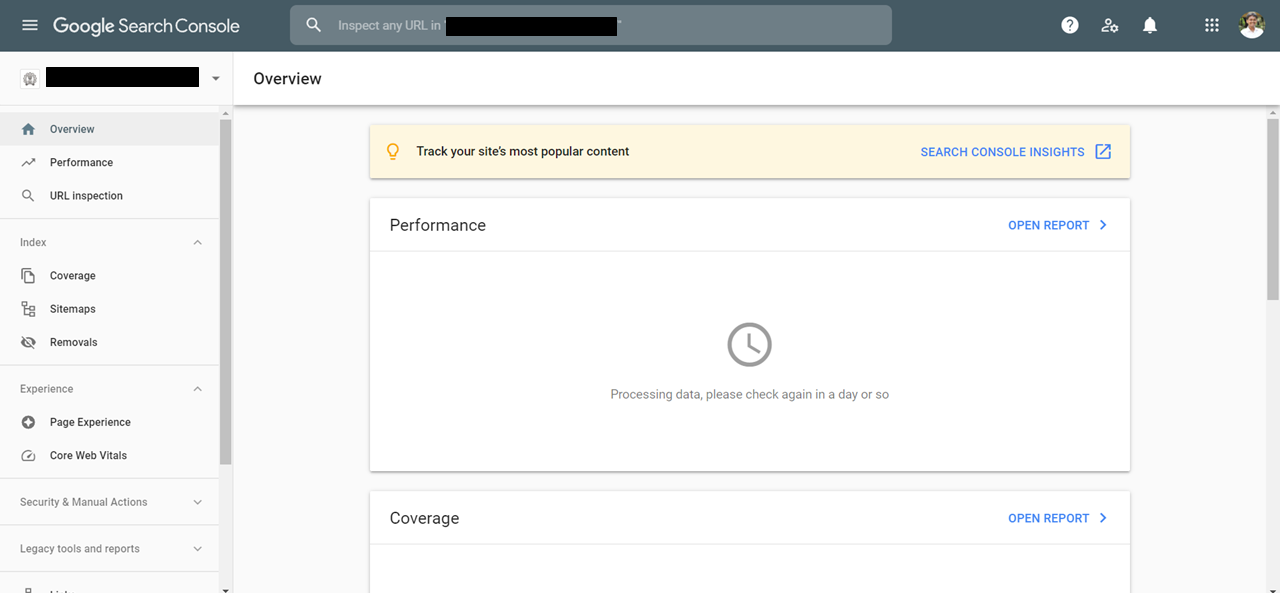Click 'Track your site's most popular content' text
This screenshot has height=593, width=1280.
(523, 152)
